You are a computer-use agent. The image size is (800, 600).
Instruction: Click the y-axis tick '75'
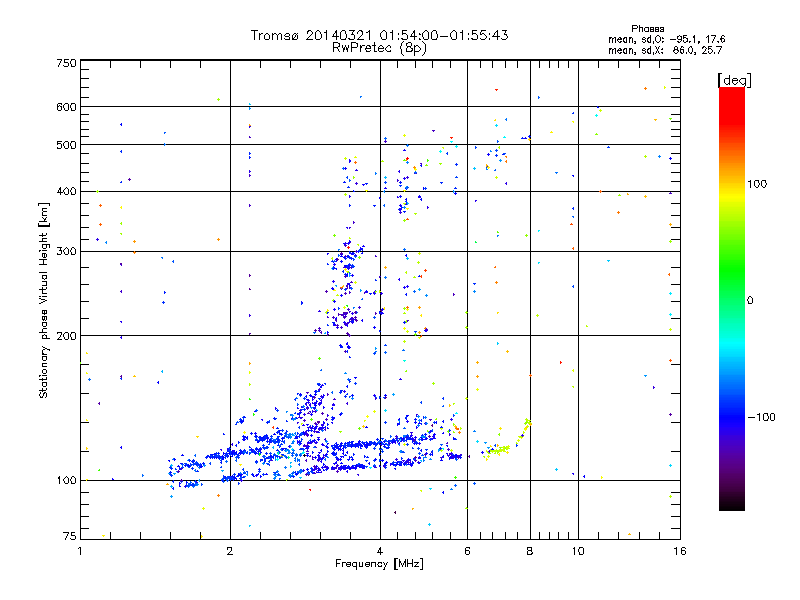[x=70, y=536]
